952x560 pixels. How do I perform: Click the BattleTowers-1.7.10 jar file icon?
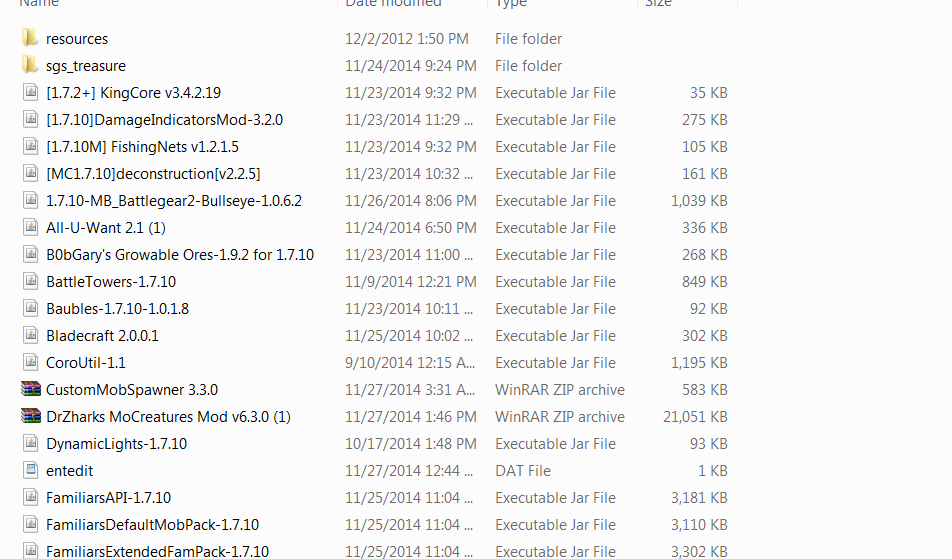[x=30, y=281]
